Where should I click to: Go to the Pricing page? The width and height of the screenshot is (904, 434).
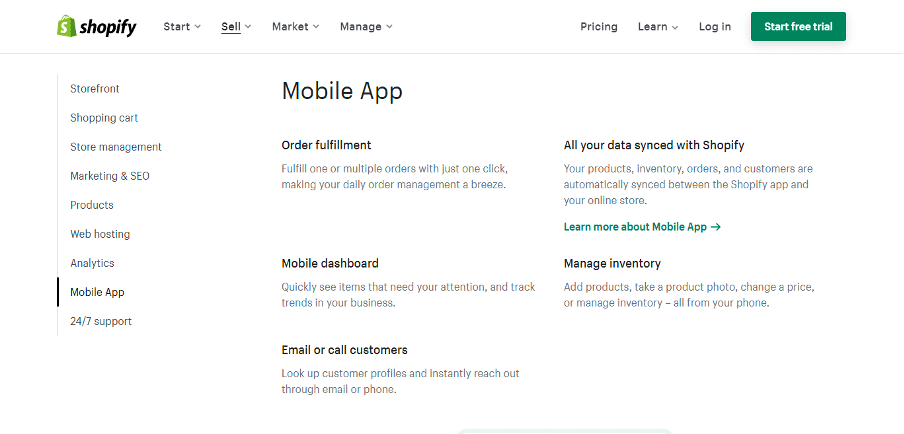coord(598,27)
